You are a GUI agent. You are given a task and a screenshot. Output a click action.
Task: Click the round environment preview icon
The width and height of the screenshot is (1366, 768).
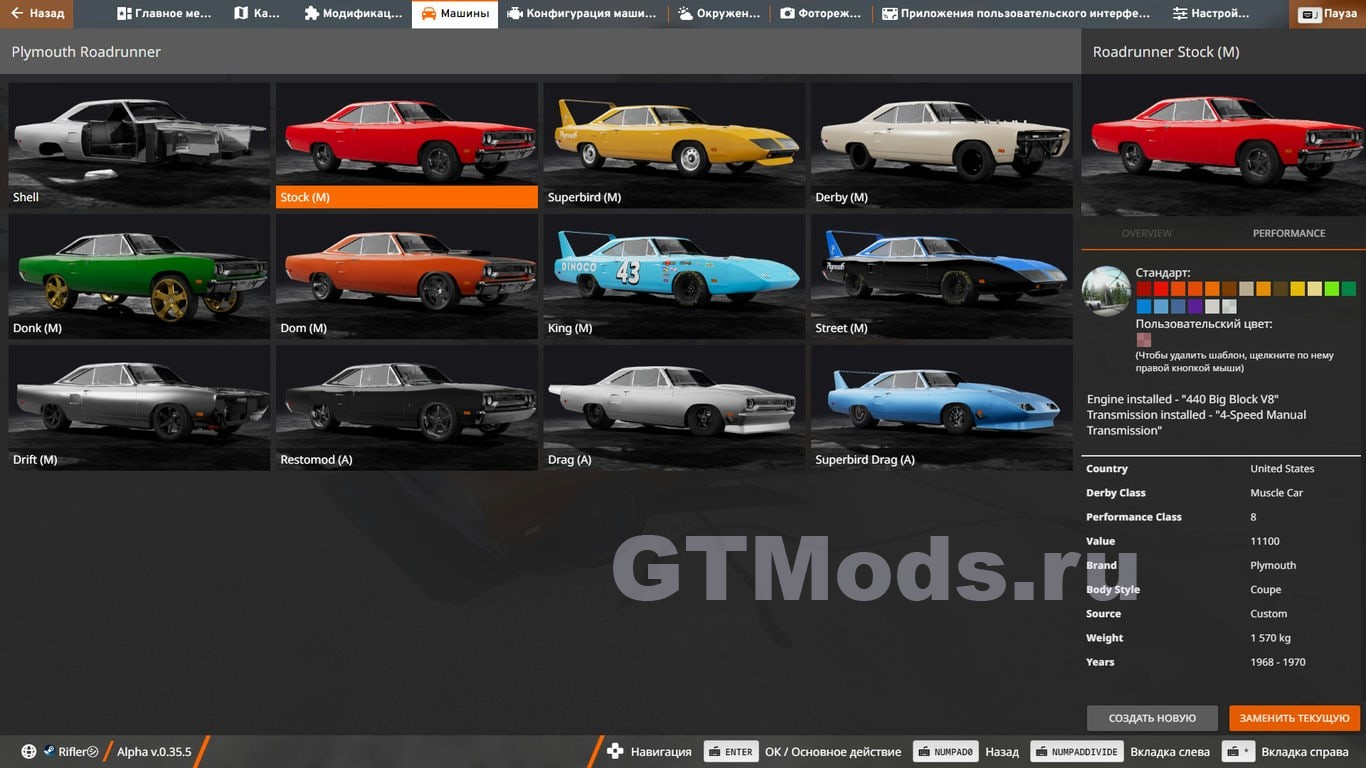(1107, 291)
